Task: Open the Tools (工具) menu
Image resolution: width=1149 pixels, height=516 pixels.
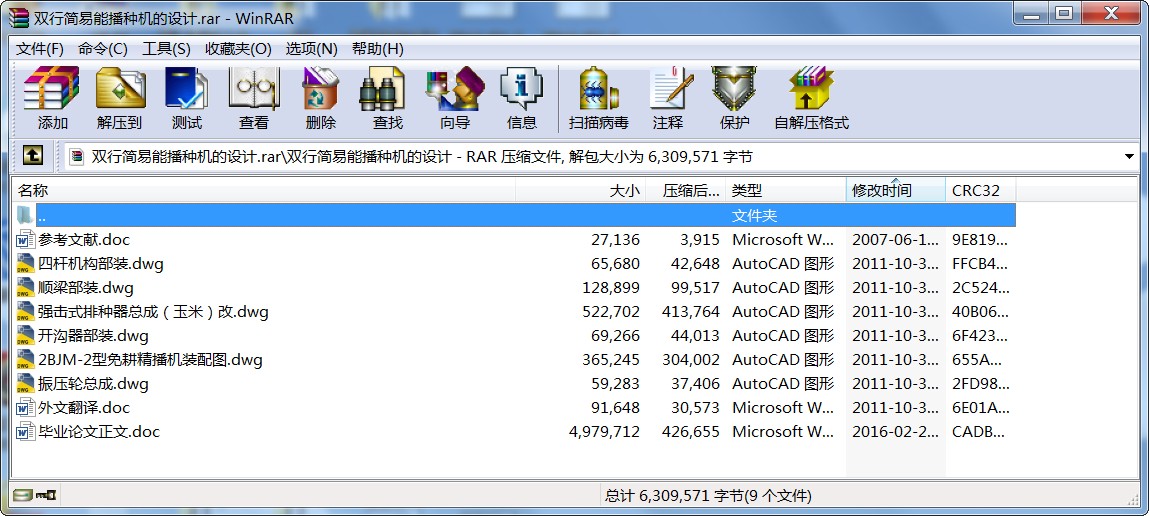Action: [x=166, y=49]
